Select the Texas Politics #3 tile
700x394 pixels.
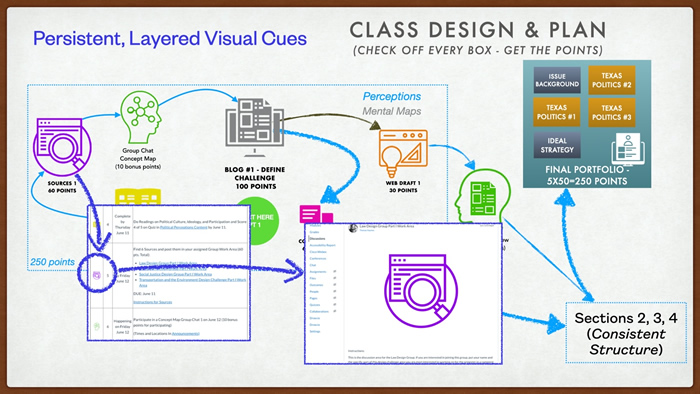pyautogui.click(x=612, y=112)
